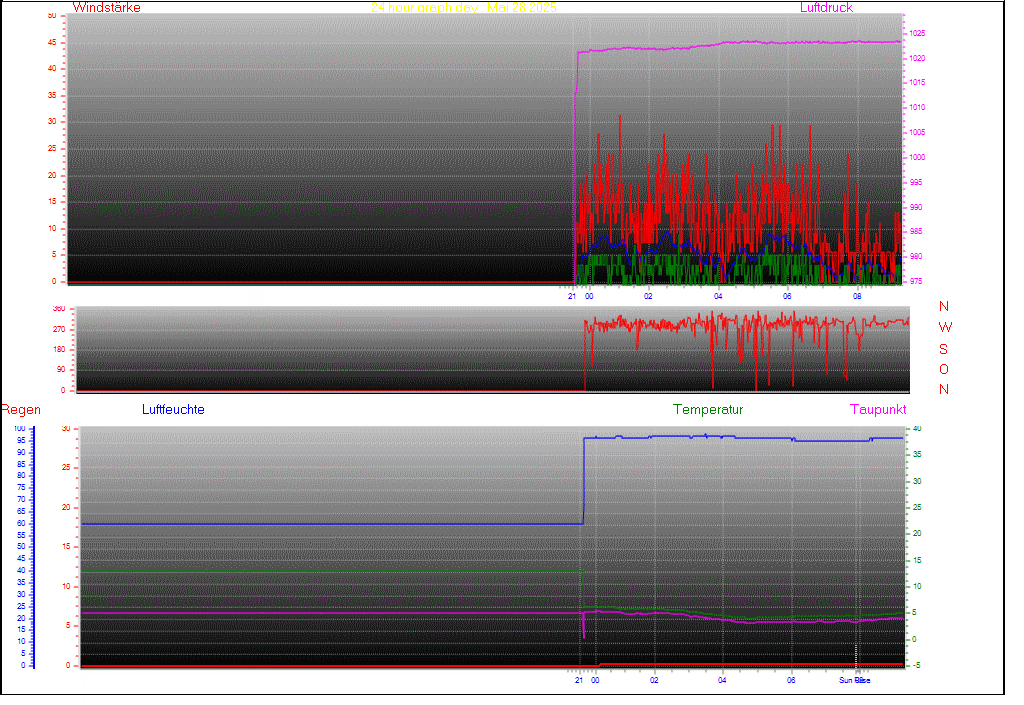Screen dimensions: 1024x705
Task: Select the 02 hour tick under the wind chart
Action: tap(648, 296)
